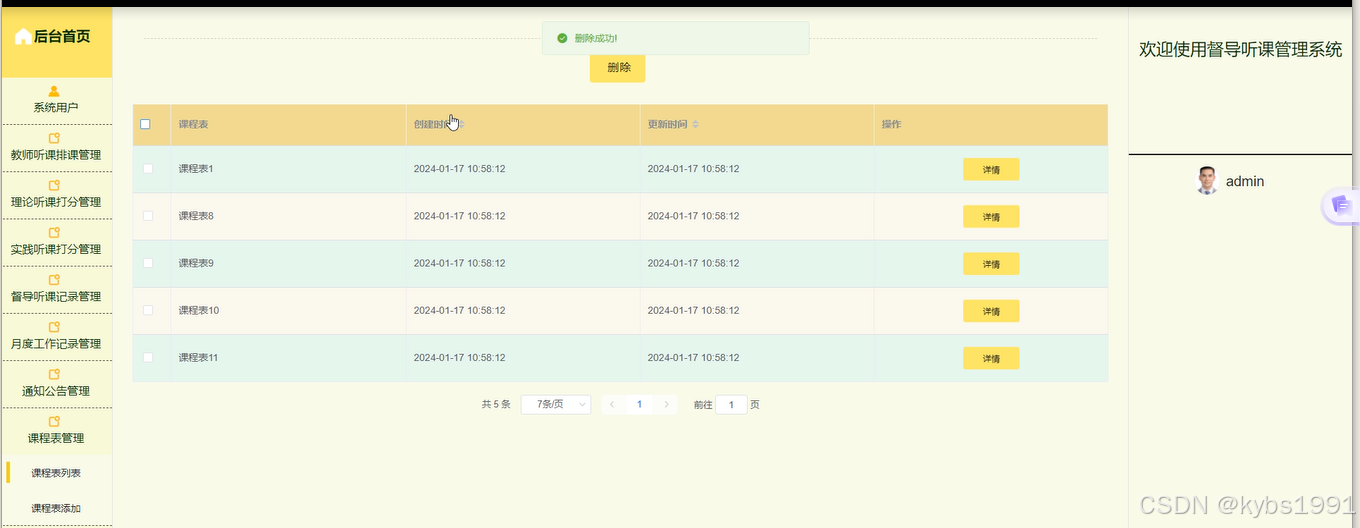Select the checkbox for 课程表11
Screen dimensions: 1360x528
148,357
